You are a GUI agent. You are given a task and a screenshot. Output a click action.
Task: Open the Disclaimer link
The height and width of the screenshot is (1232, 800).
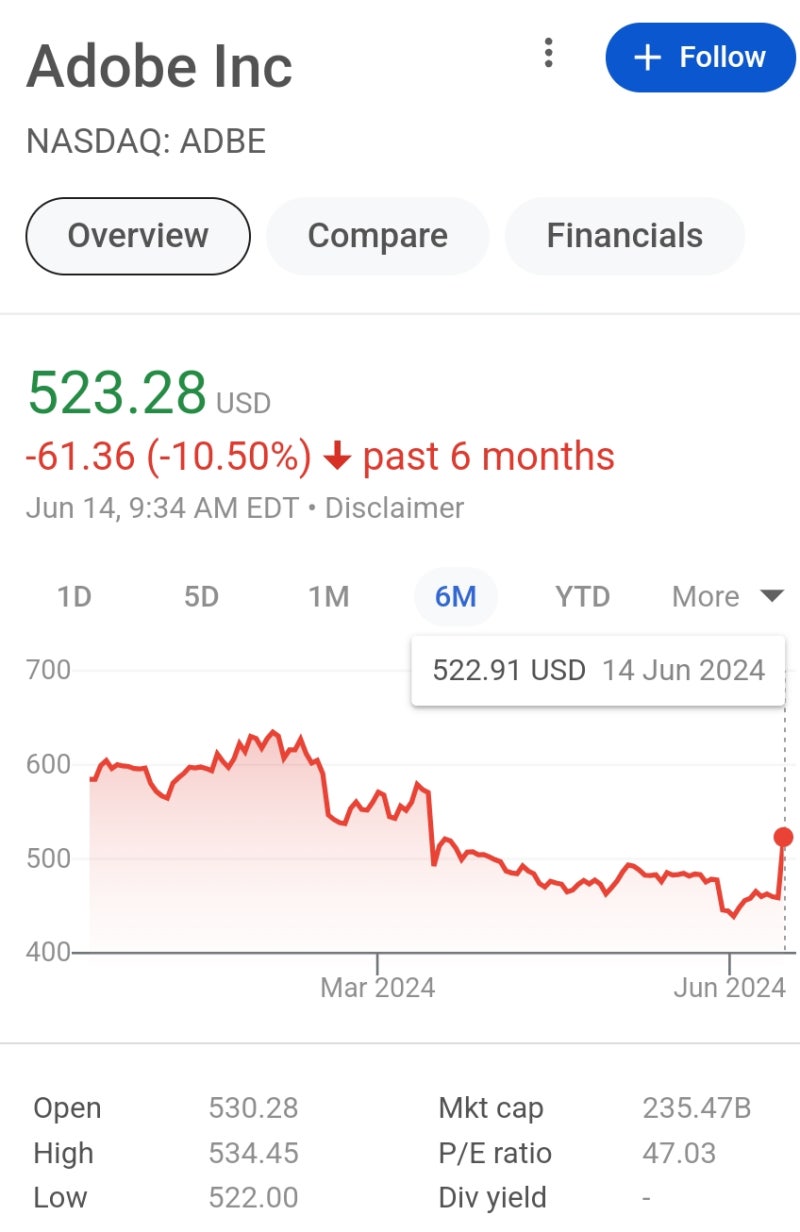click(394, 508)
